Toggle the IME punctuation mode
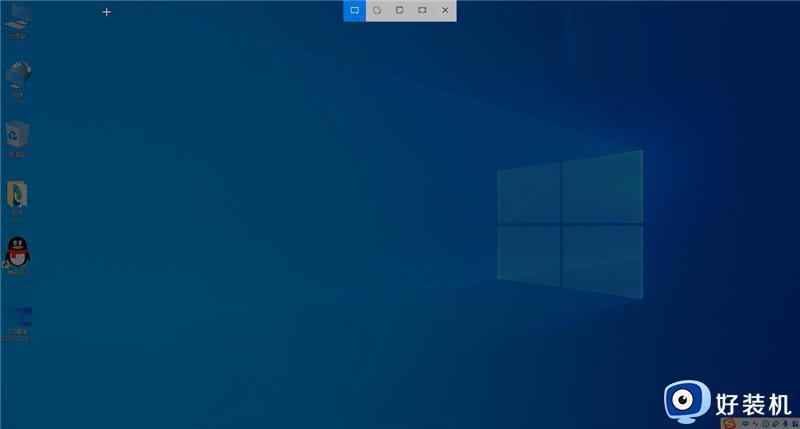This screenshot has height=429, width=800. pos(752,424)
